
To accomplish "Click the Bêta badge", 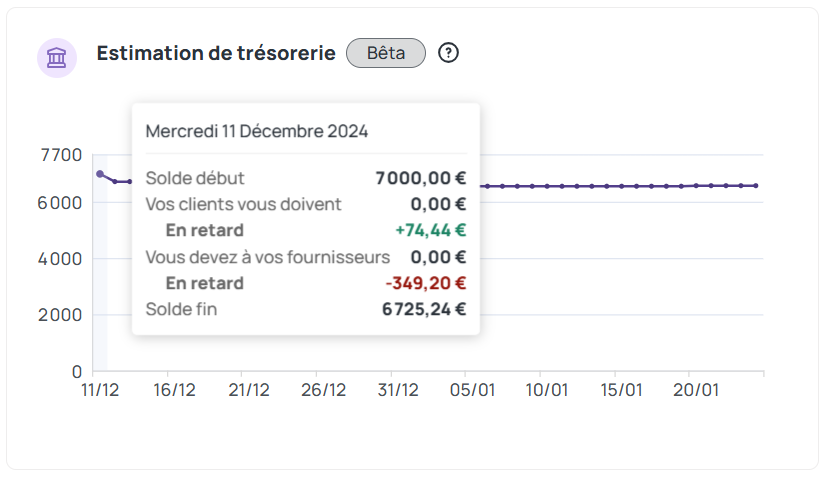I will click(x=386, y=53).
